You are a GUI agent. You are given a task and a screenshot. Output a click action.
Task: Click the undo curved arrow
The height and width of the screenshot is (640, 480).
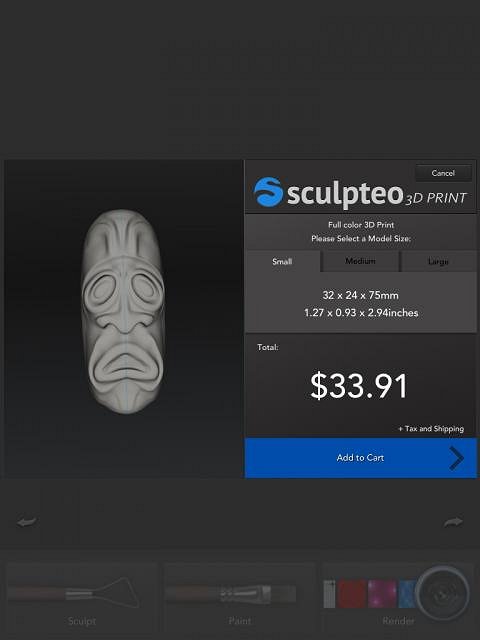(x=27, y=522)
